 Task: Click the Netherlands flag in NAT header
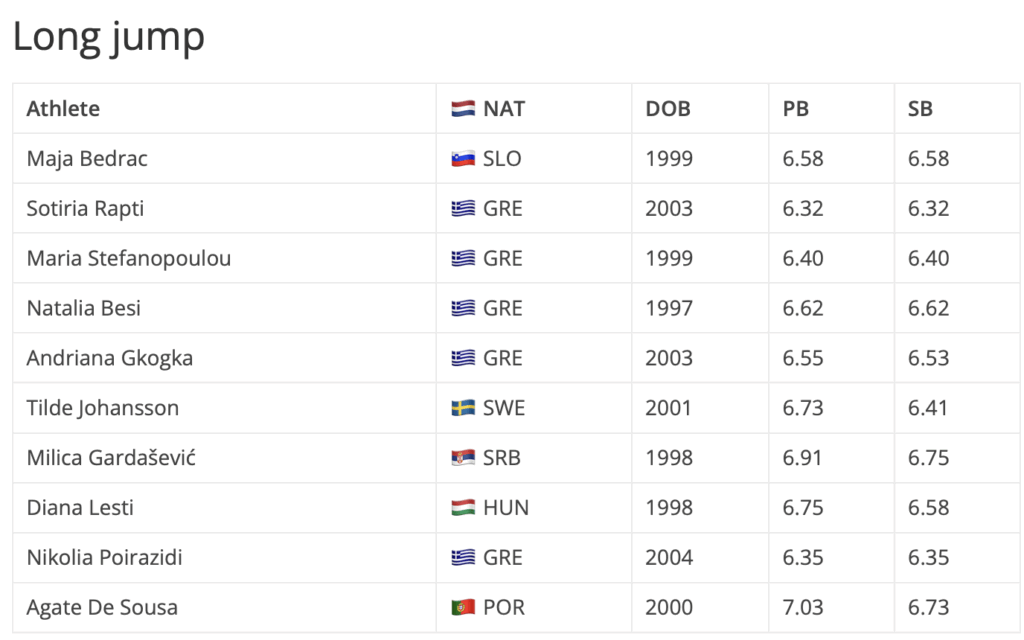click(x=462, y=109)
